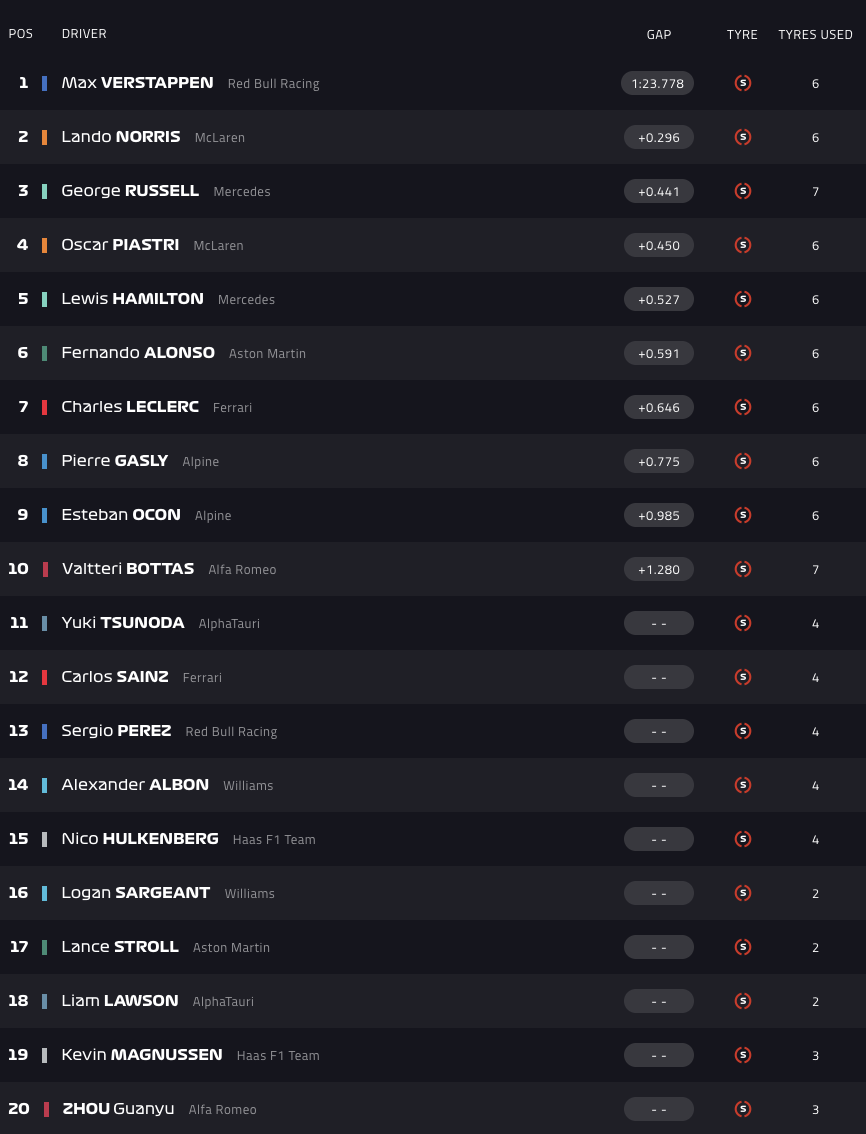Click the TYRES USED column header
Viewport: 866px width, 1134px height.
(x=815, y=34)
